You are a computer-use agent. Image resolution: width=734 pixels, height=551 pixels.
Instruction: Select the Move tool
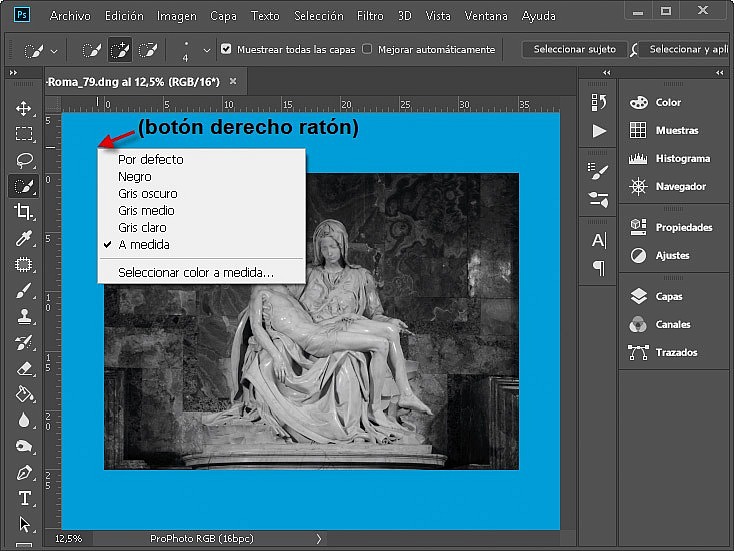[23, 108]
